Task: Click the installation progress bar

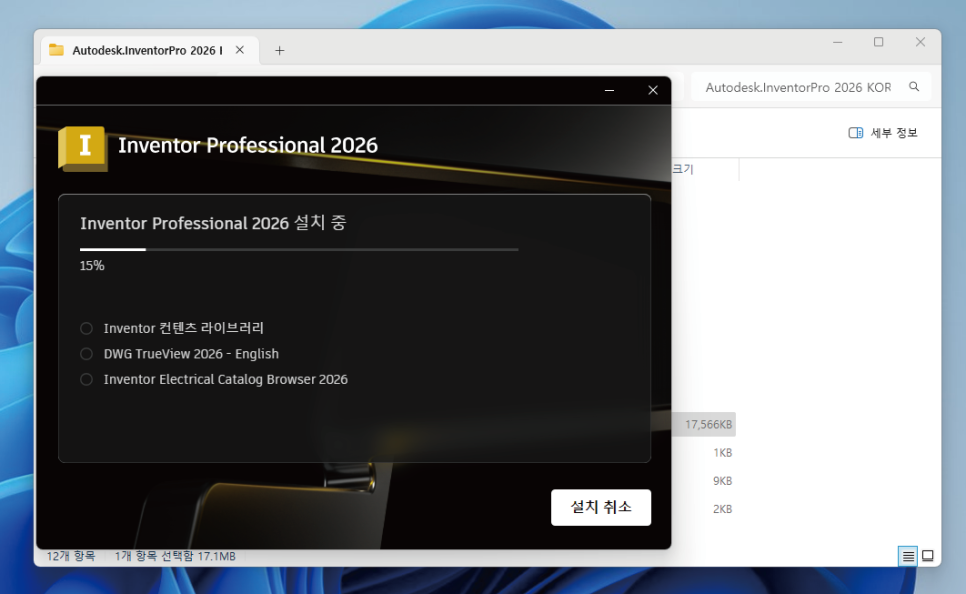Action: pyautogui.click(x=299, y=250)
